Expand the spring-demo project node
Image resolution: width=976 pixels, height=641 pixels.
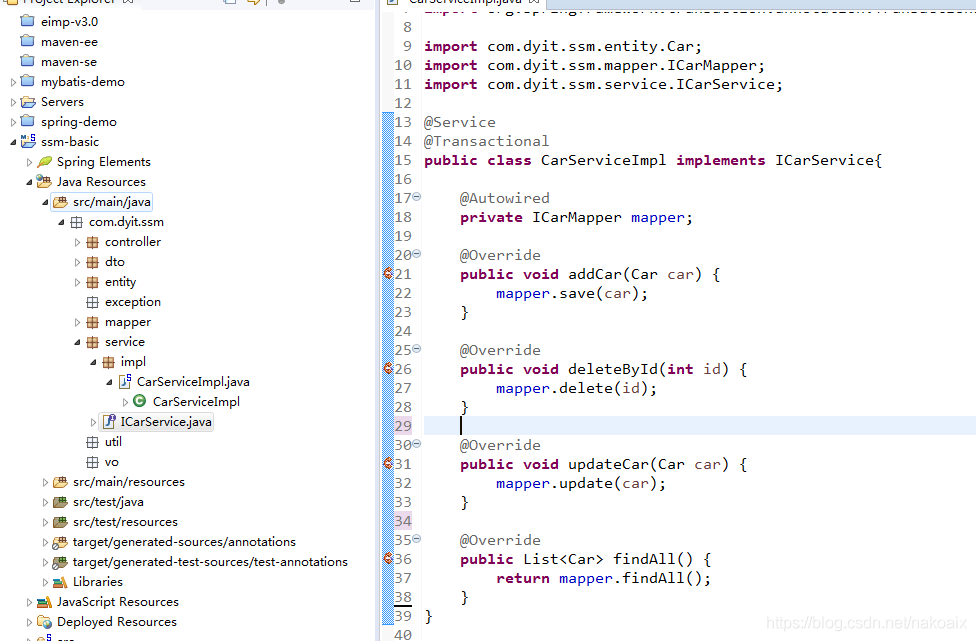pos(13,122)
